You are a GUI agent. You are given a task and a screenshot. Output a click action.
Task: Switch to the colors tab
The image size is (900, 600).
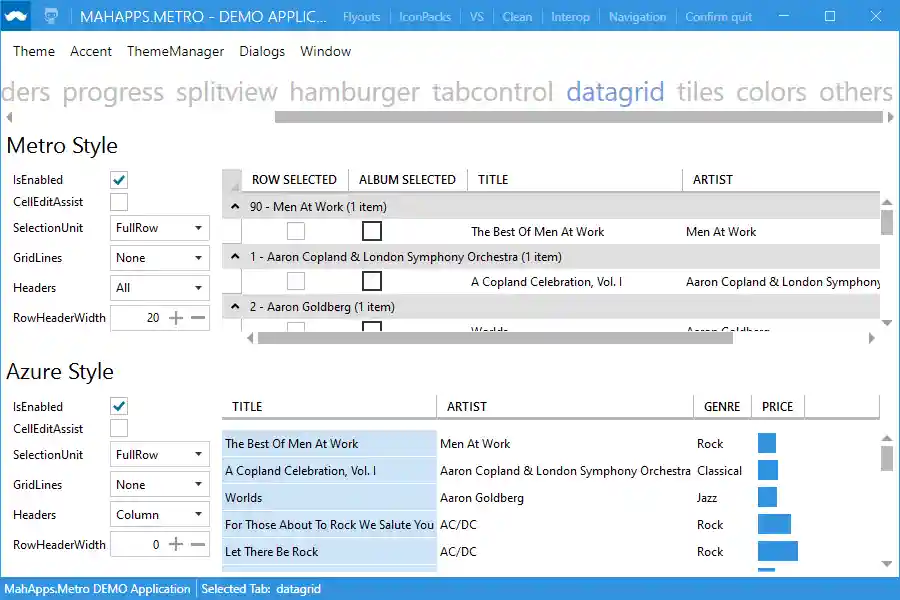click(x=769, y=91)
